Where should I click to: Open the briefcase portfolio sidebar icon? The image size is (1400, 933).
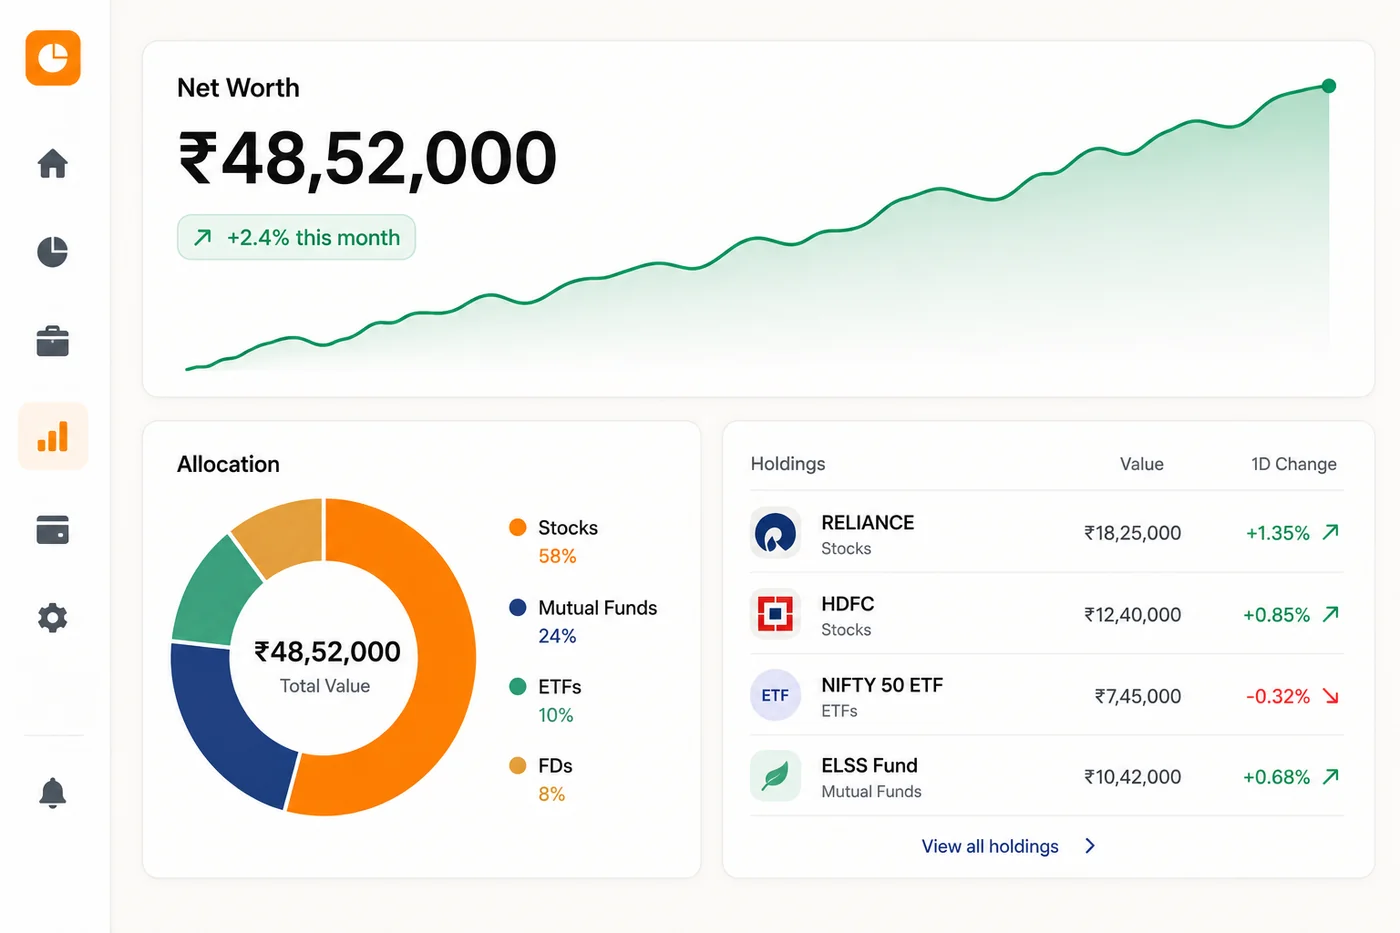[x=53, y=341]
